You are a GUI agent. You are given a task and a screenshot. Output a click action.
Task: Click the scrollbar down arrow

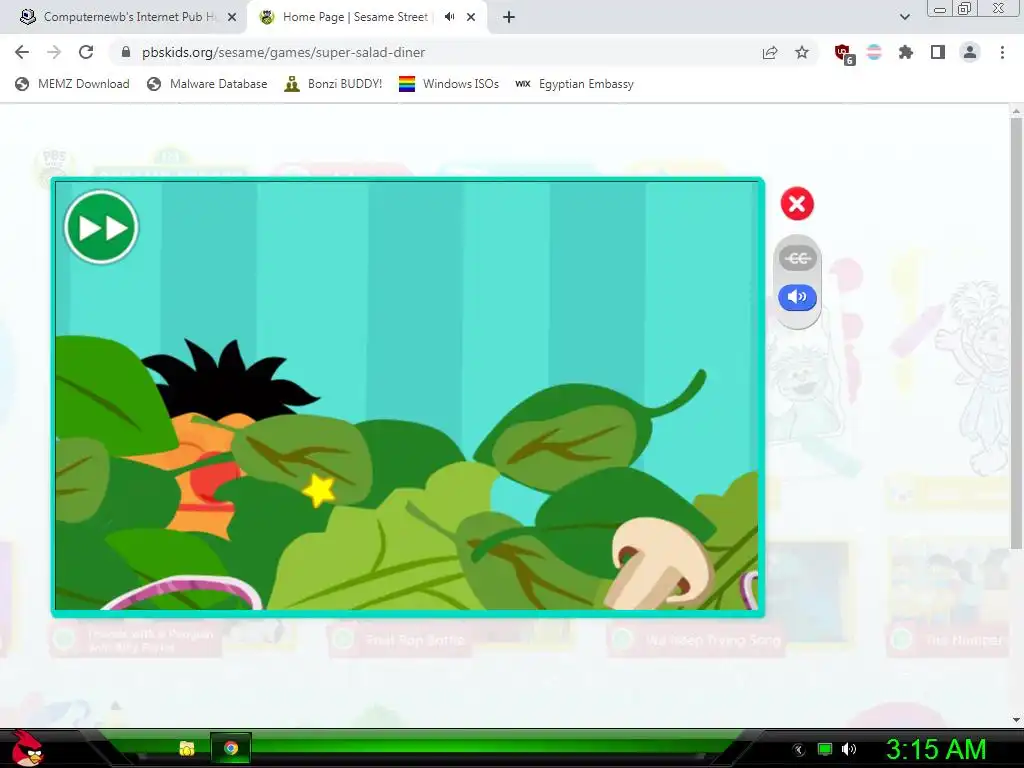[x=1016, y=720]
